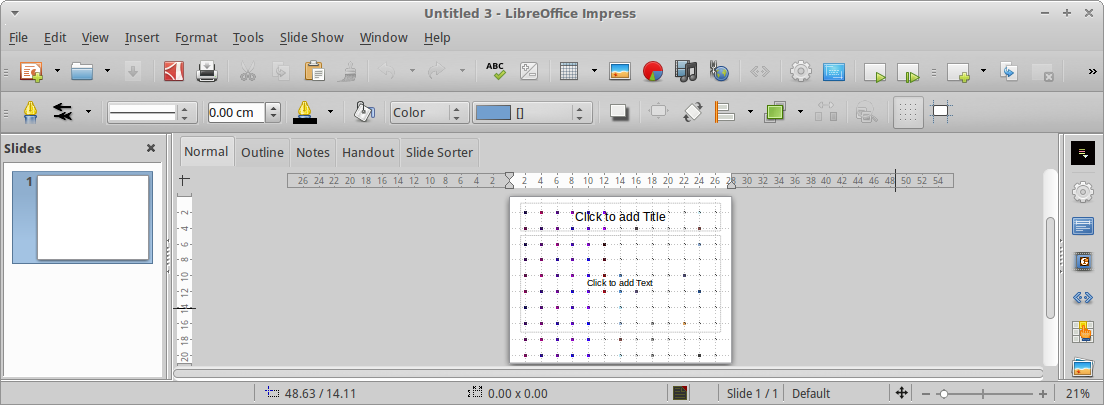This screenshot has height=405, width=1104.
Task: Click the Insert Image icon
Action: [620, 71]
